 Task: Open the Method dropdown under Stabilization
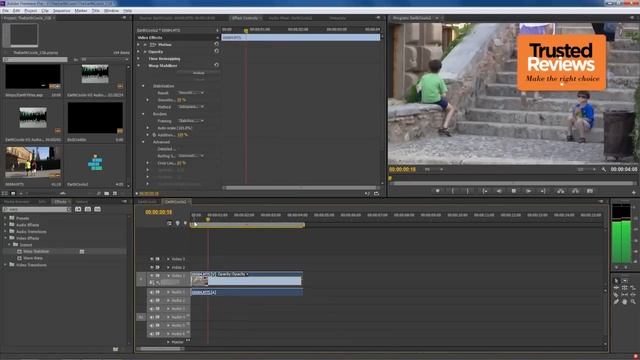[191, 107]
